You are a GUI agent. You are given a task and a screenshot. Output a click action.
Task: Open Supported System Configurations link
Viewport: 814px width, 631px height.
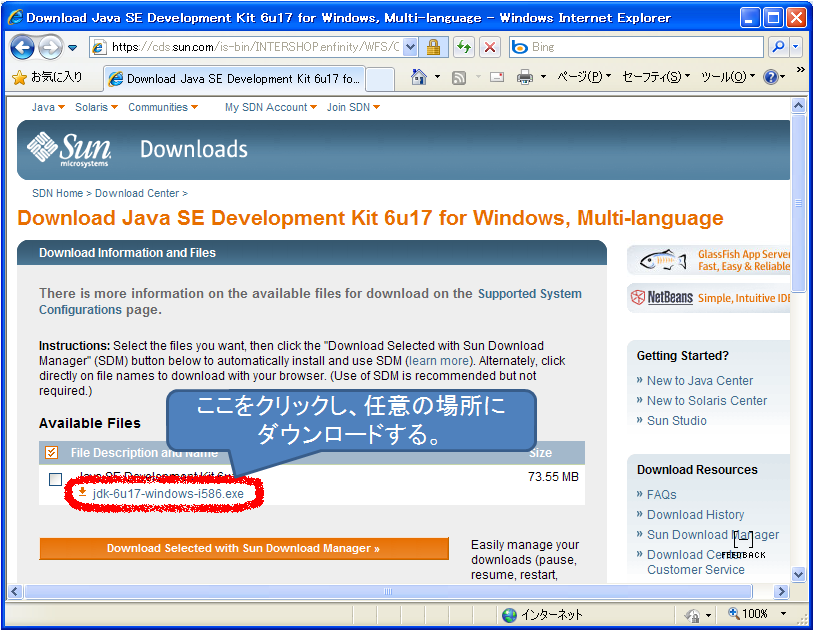530,293
